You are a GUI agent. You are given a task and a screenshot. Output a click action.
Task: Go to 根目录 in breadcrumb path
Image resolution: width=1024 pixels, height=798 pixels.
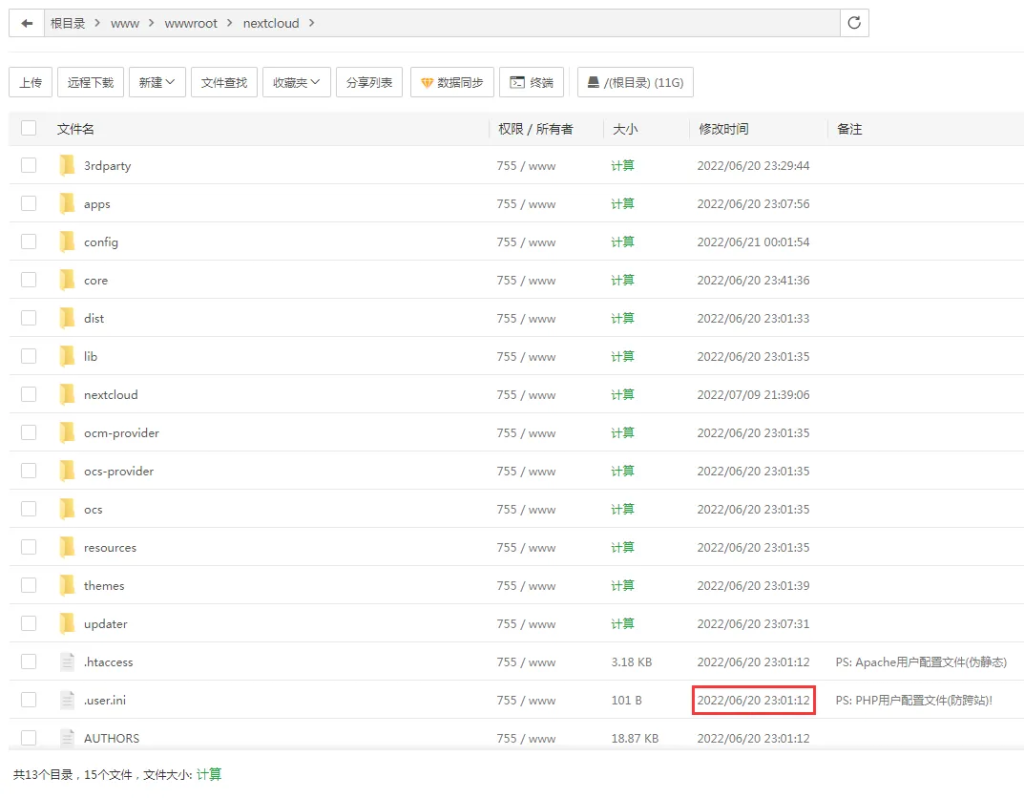point(68,23)
